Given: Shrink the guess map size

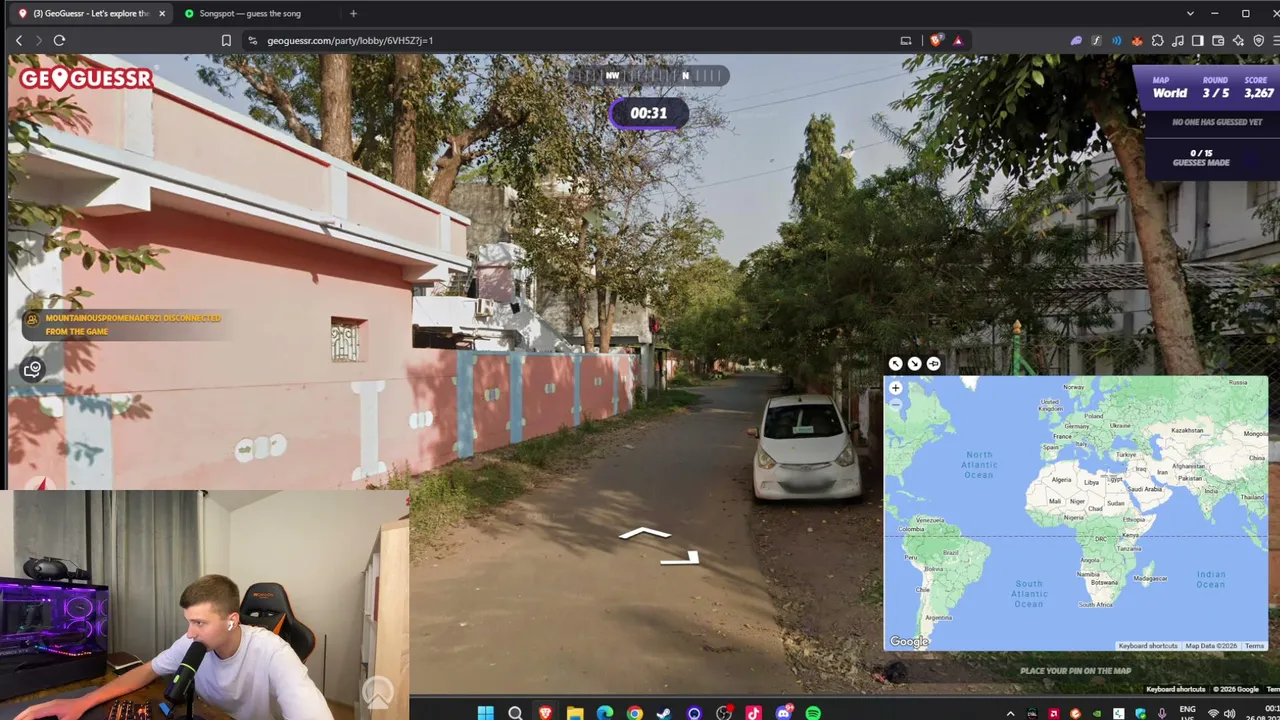Looking at the screenshot, I should tap(914, 364).
